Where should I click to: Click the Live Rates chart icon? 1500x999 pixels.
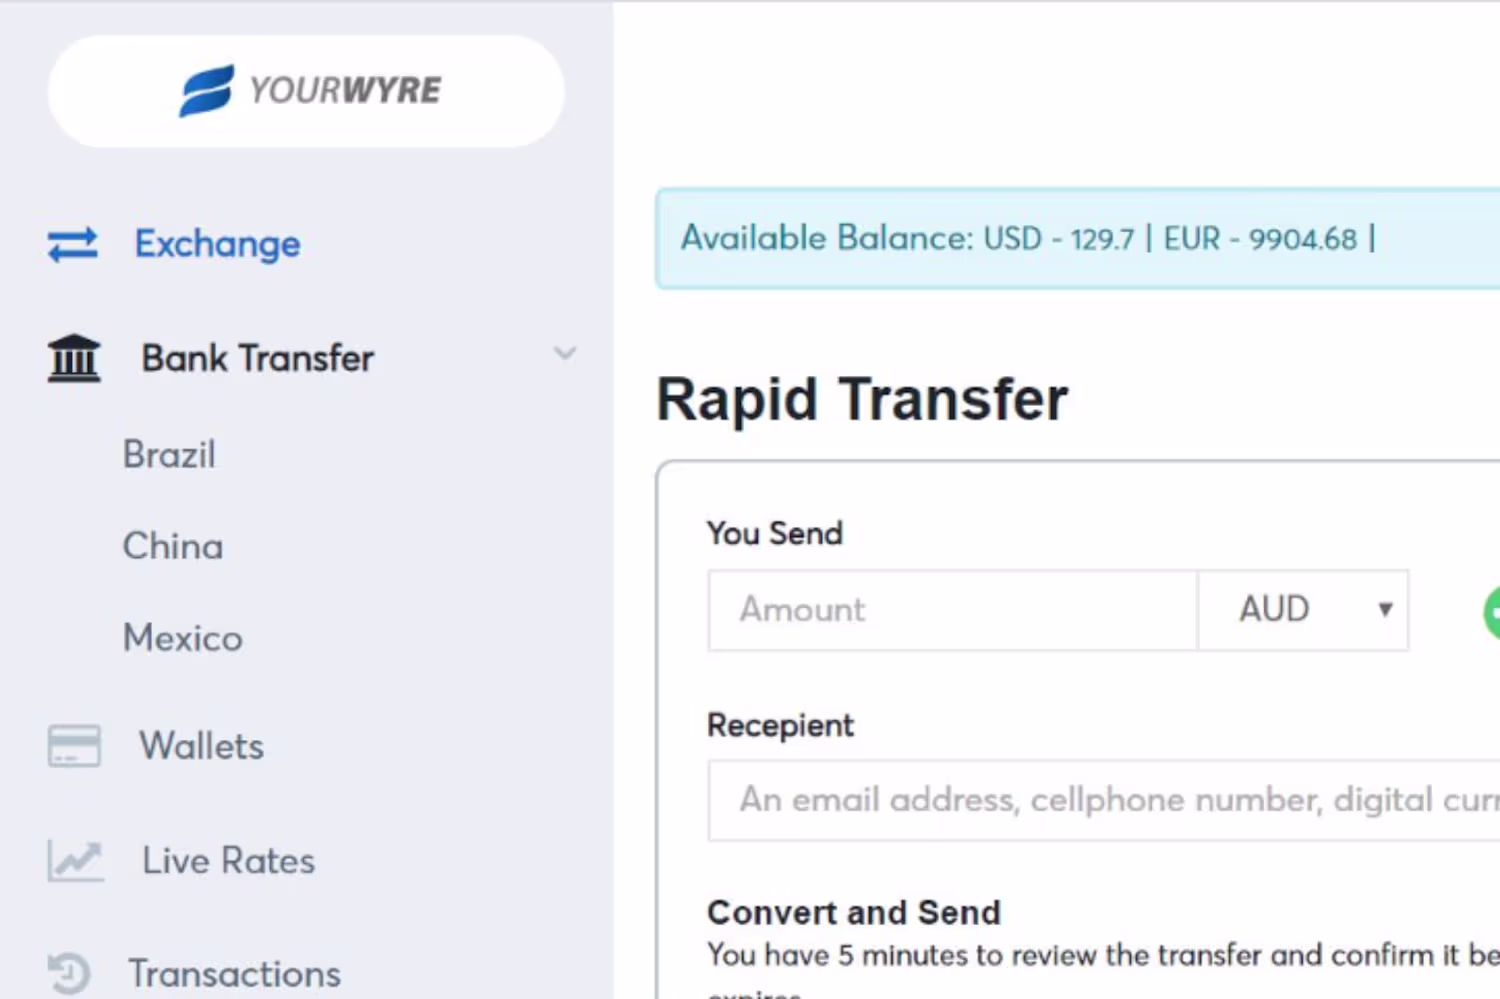click(x=75, y=861)
